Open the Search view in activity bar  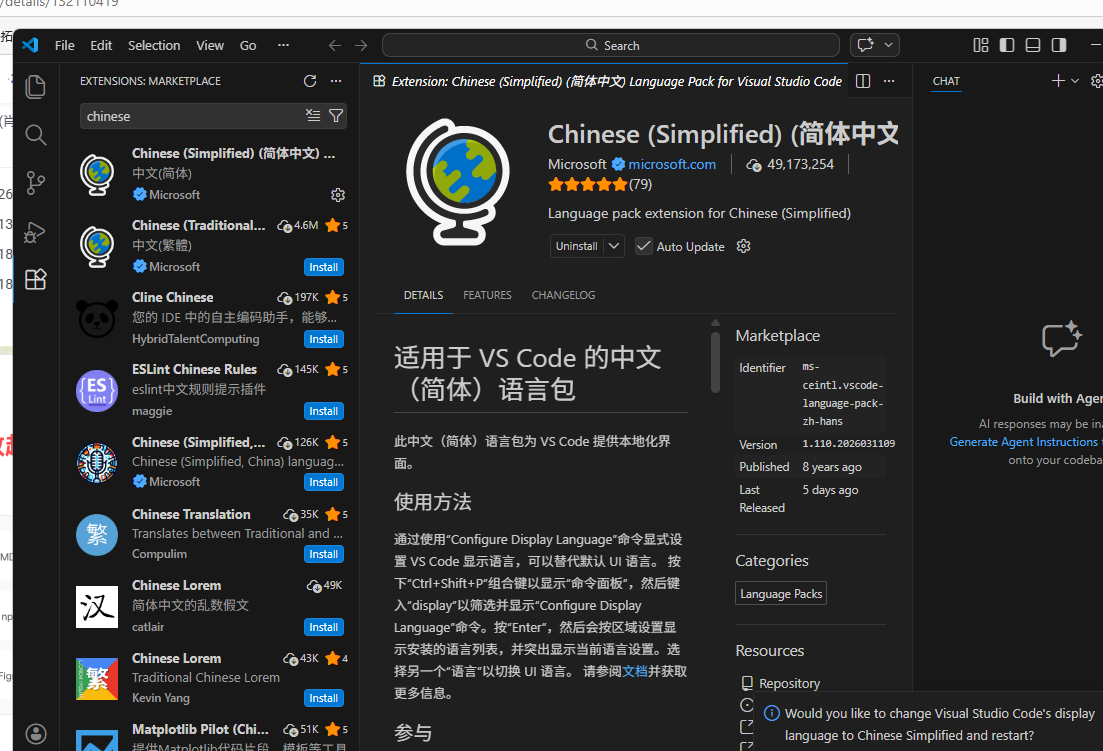(x=35, y=135)
